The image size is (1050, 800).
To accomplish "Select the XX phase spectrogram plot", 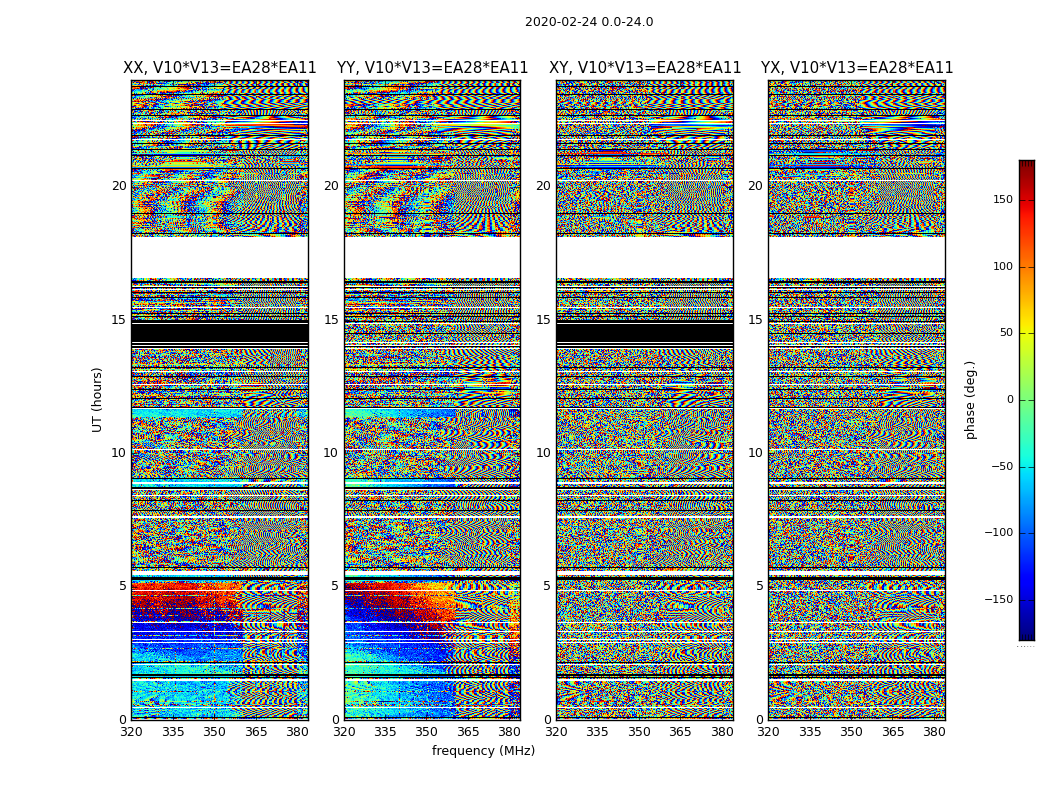I will 220,400.
